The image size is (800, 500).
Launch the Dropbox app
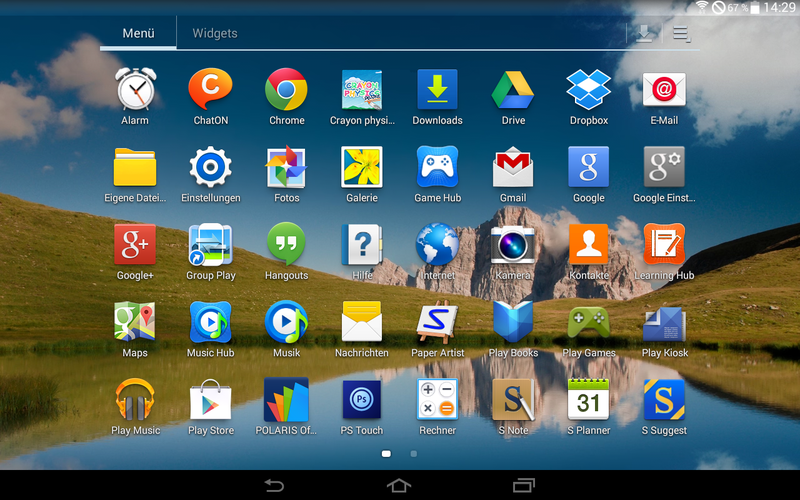(x=588, y=90)
